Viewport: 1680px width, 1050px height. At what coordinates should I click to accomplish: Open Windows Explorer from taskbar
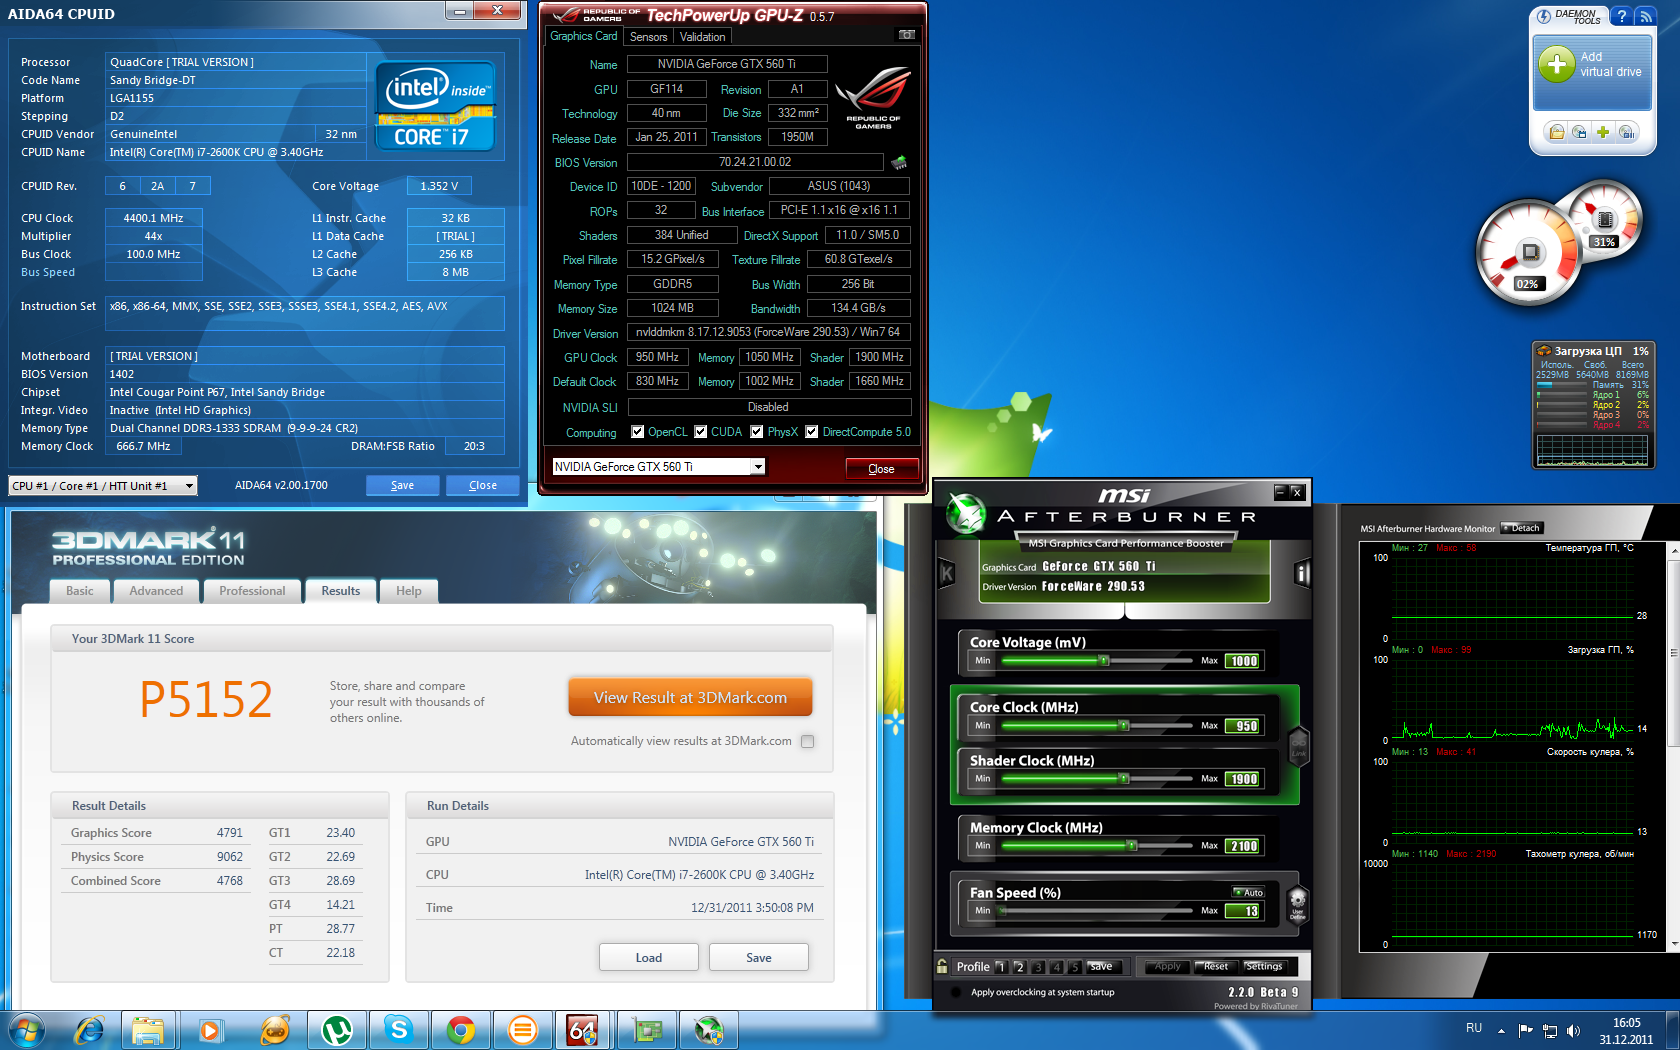pos(148,1030)
